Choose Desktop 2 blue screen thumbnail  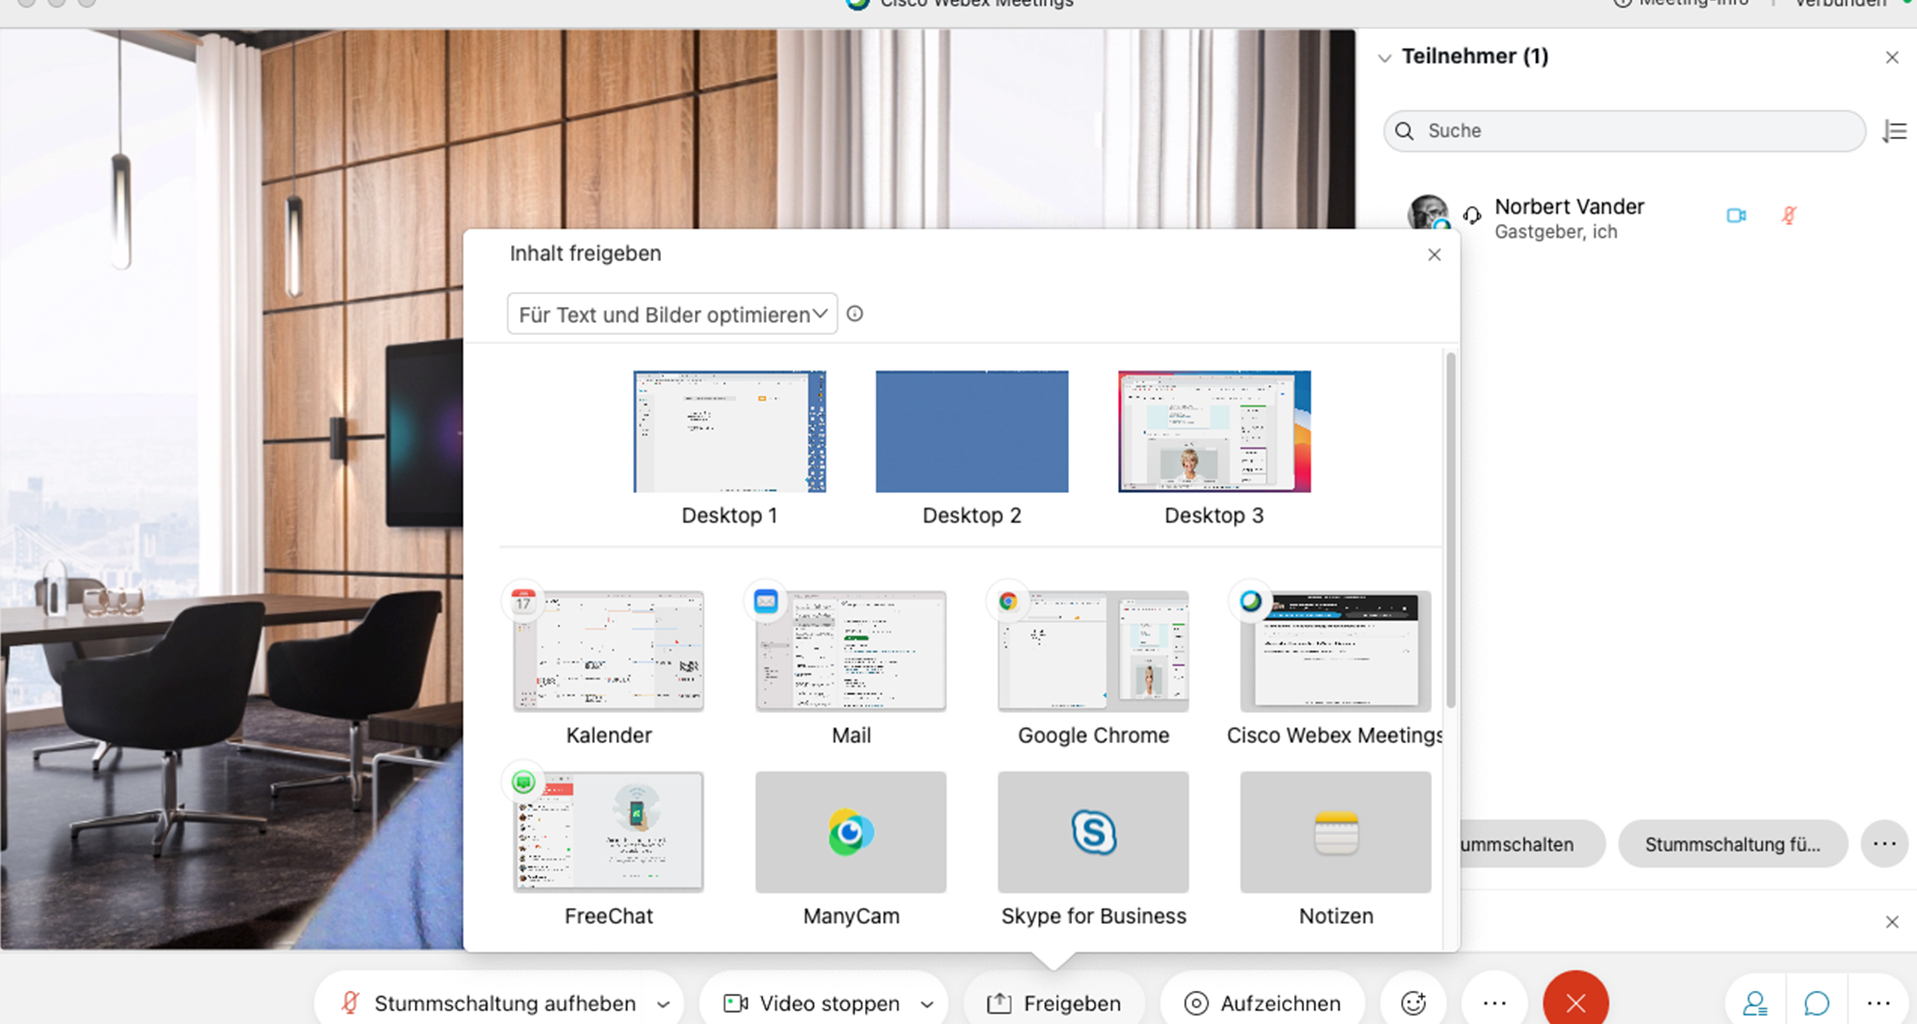[971, 431]
